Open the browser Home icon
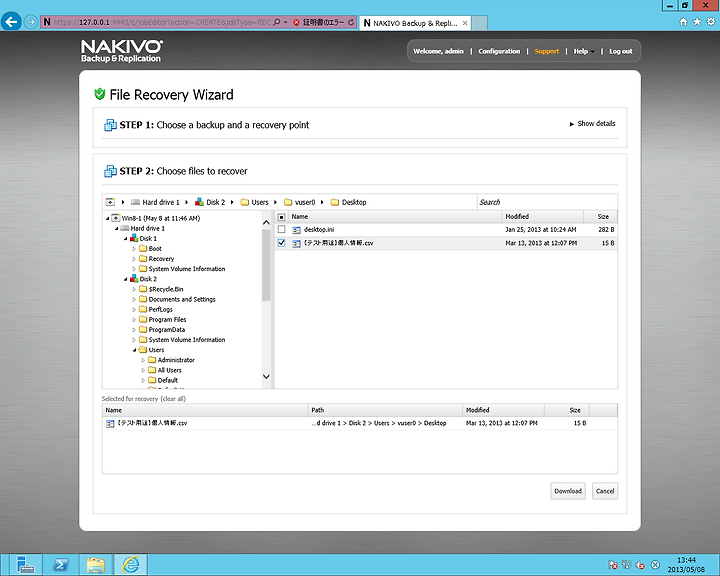The image size is (720, 576). [x=683, y=22]
